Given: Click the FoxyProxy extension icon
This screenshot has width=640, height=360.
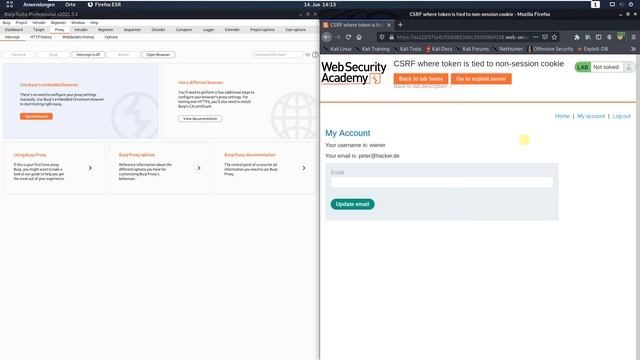Looking at the screenshot, I should tap(620, 36).
